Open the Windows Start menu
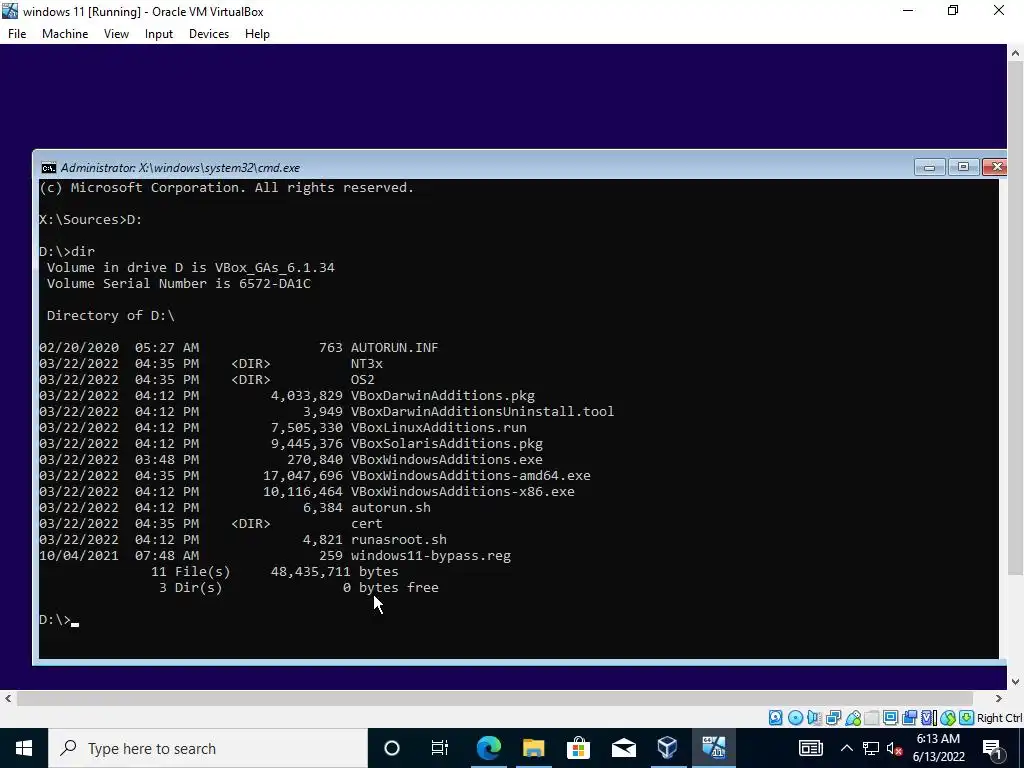The image size is (1024, 768). [24, 748]
